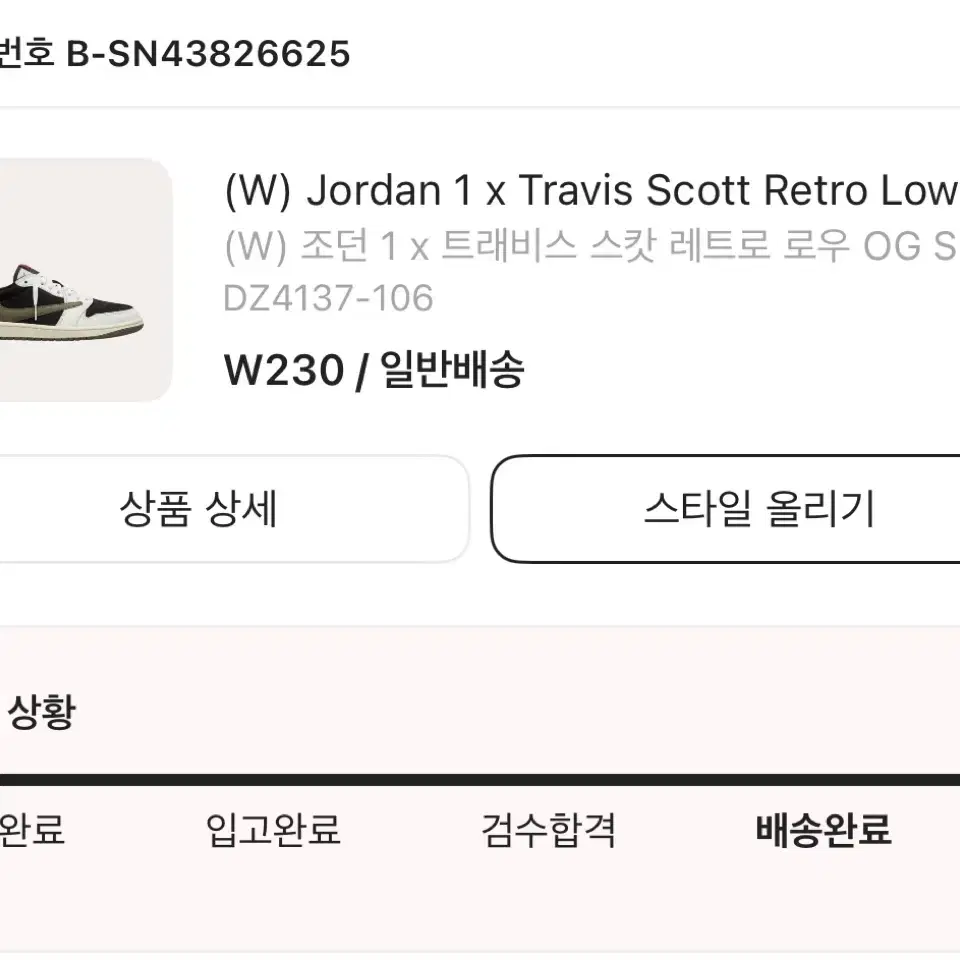Click the order number B-SN43826625
Screen dimensions: 960x960
click(208, 54)
